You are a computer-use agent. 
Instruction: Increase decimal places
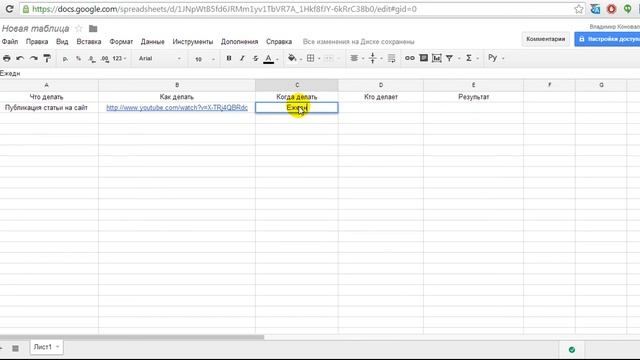pos(105,59)
